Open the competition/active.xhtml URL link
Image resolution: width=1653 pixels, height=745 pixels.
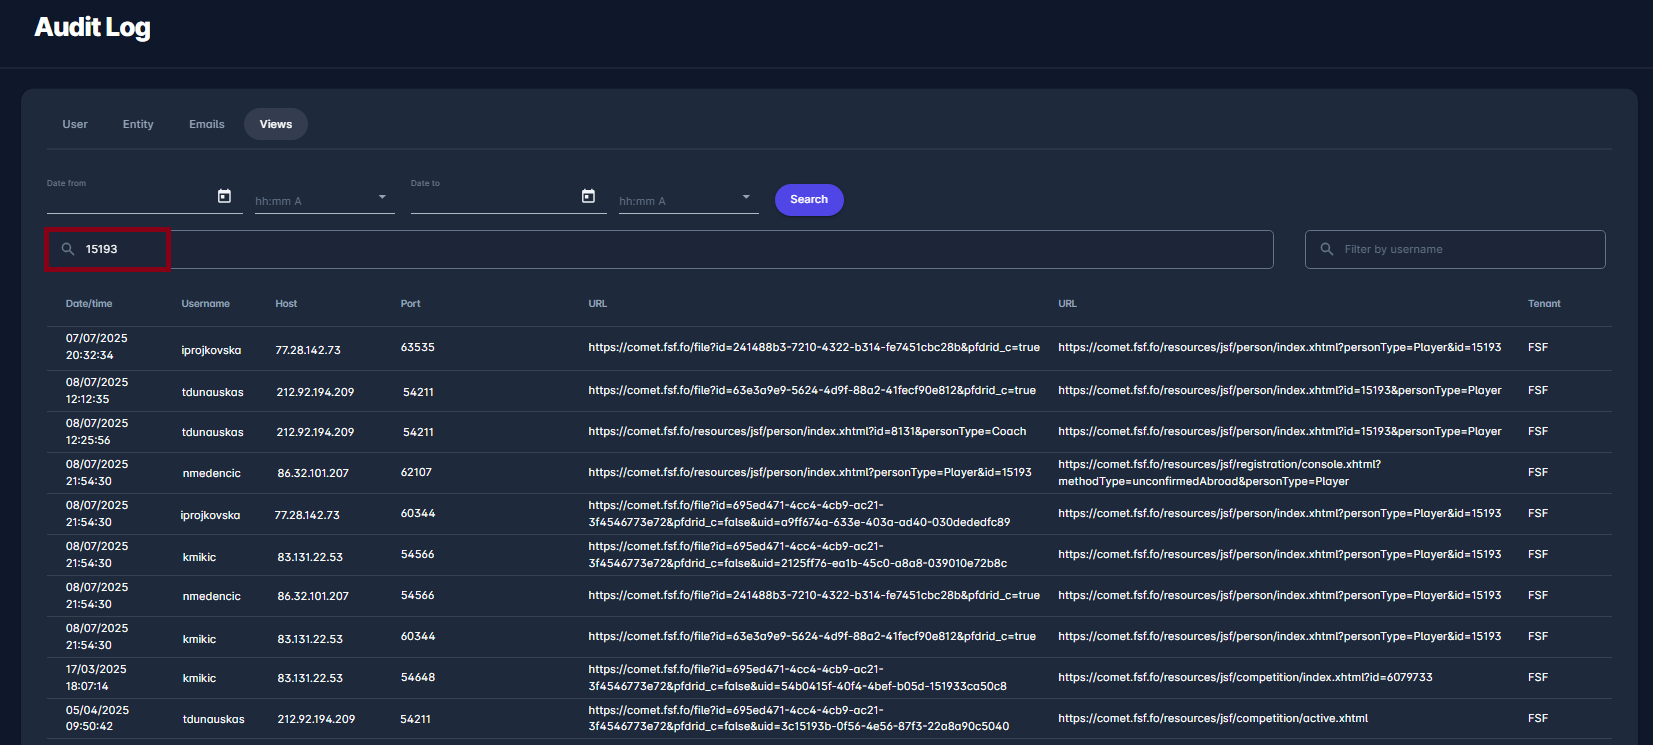[x=1213, y=718]
